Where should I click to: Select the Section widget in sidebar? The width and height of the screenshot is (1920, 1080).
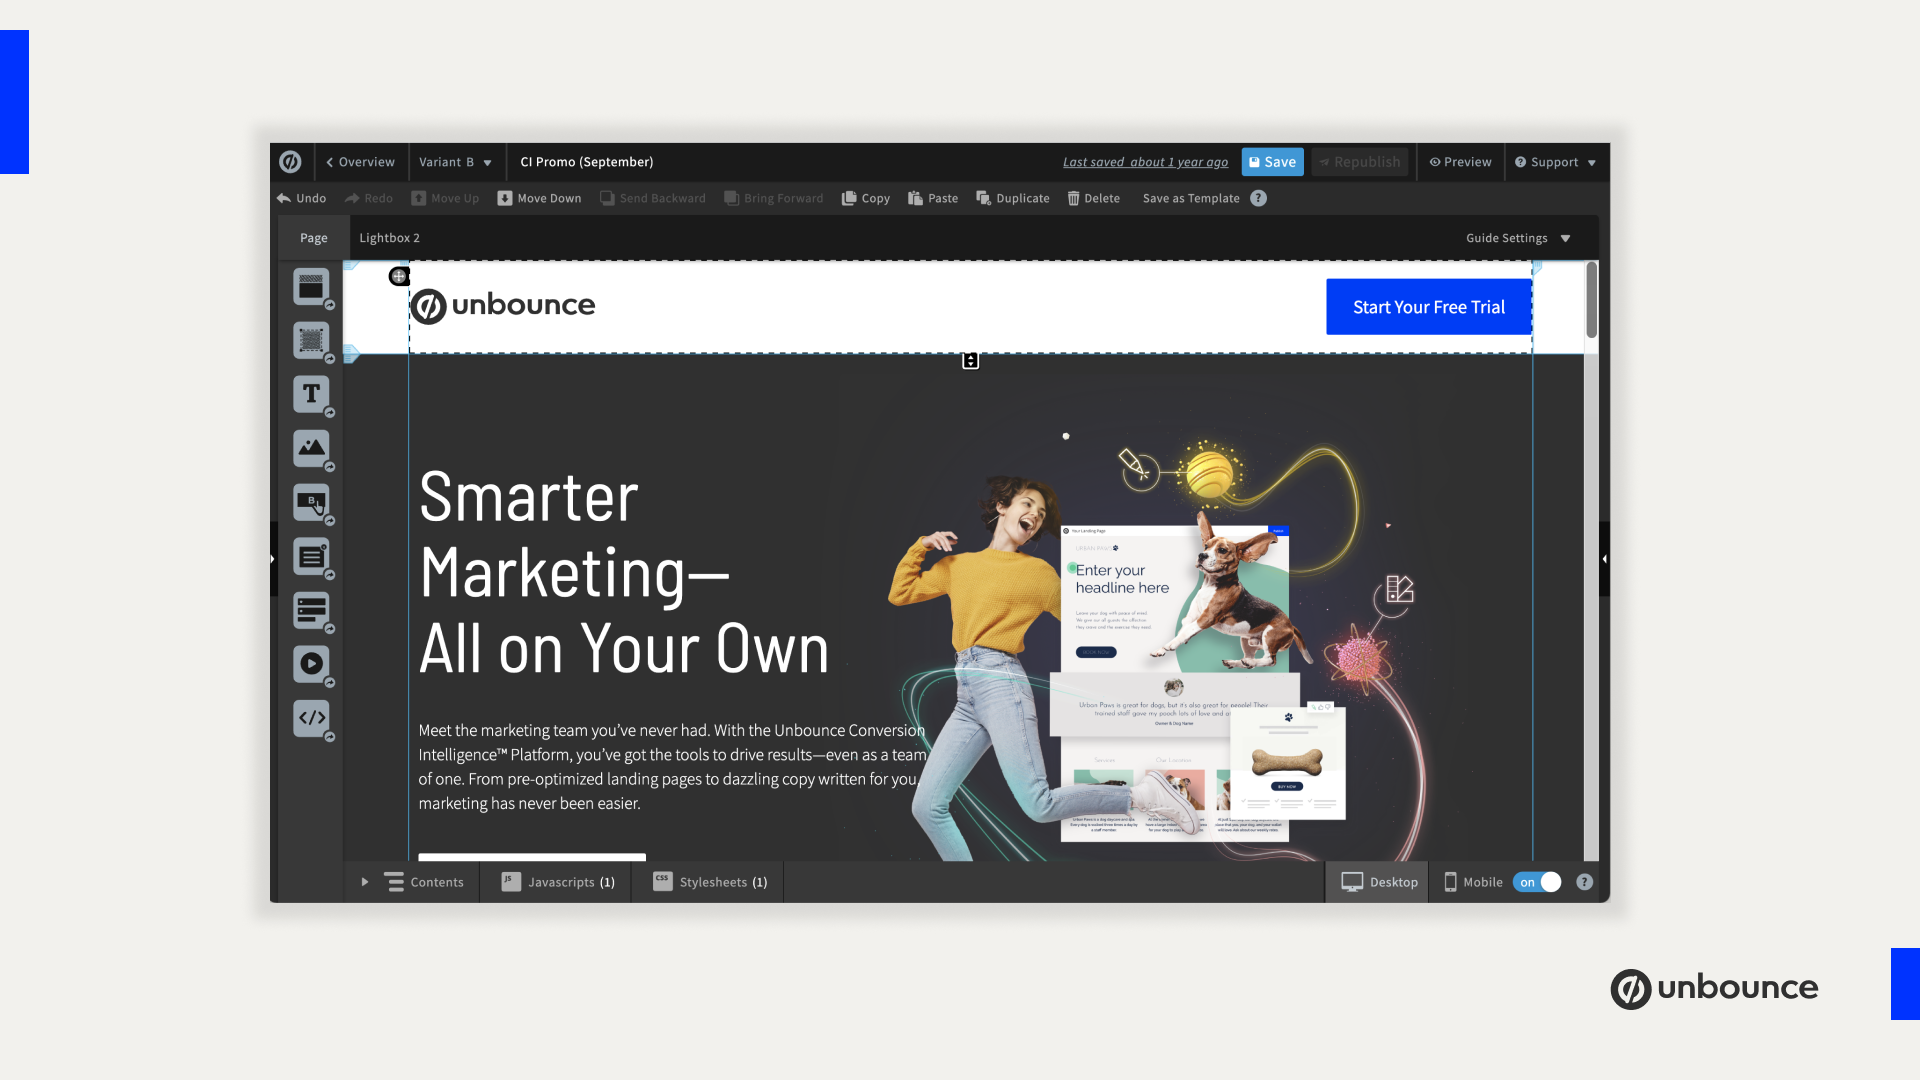[x=311, y=287]
